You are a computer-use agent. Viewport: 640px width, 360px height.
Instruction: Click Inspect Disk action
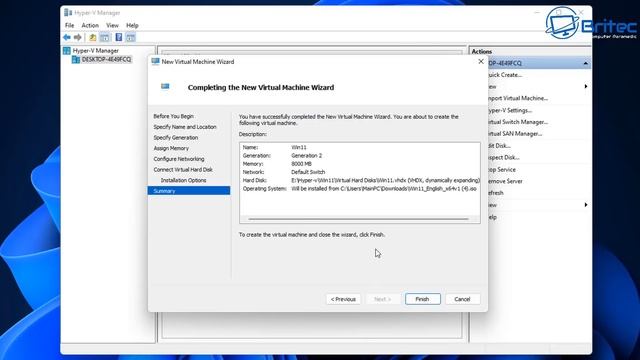point(503,158)
